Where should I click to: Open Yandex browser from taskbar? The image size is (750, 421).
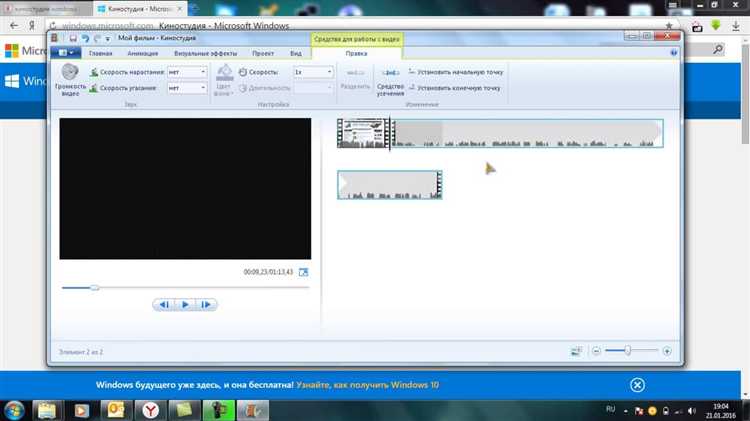(x=150, y=410)
